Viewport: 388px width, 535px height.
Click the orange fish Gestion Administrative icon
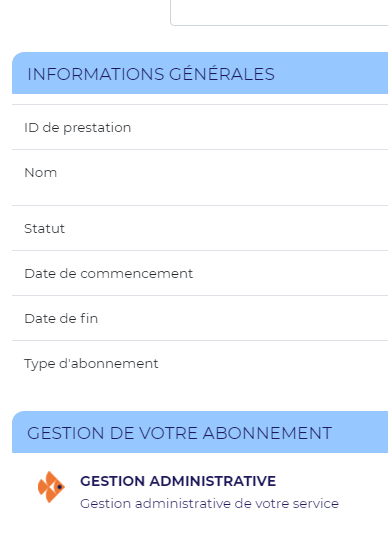(x=51, y=487)
